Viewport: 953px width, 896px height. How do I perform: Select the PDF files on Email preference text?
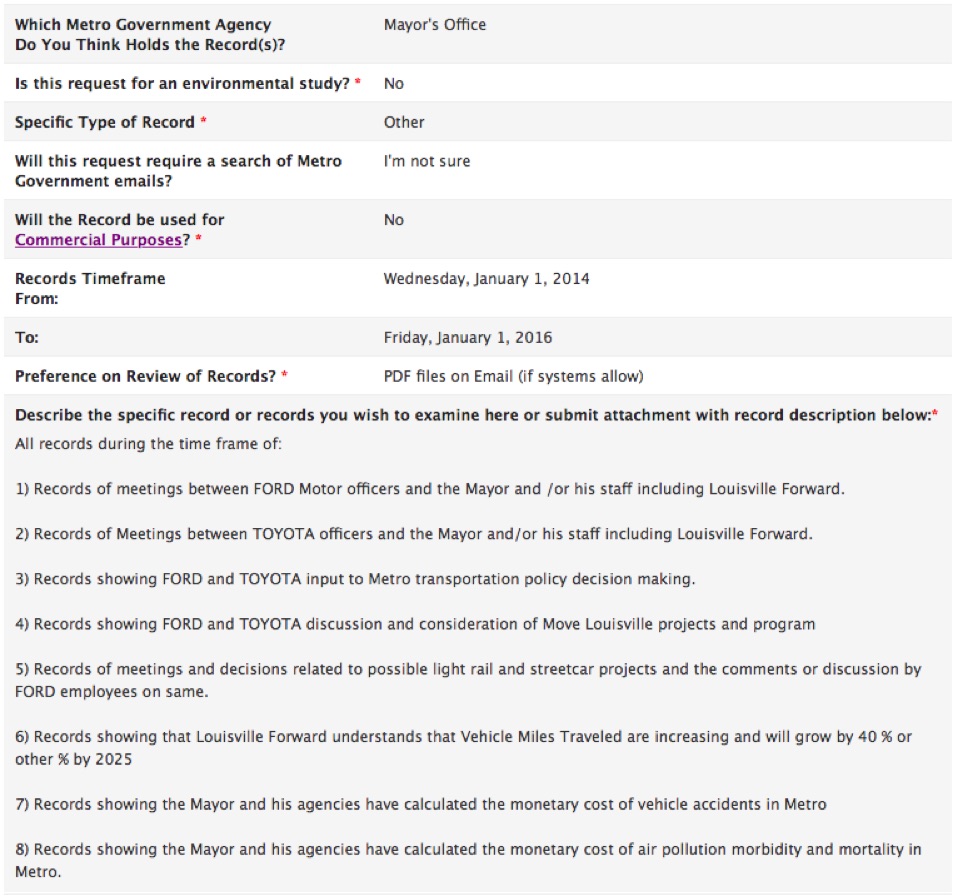pyautogui.click(x=513, y=377)
